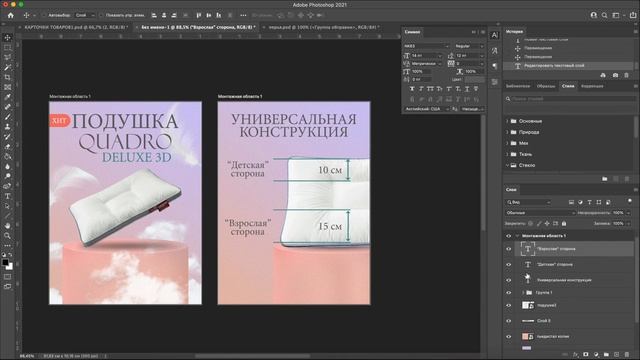Open the layer blend mode dropdown
The height and width of the screenshot is (360, 640).
tap(540, 213)
